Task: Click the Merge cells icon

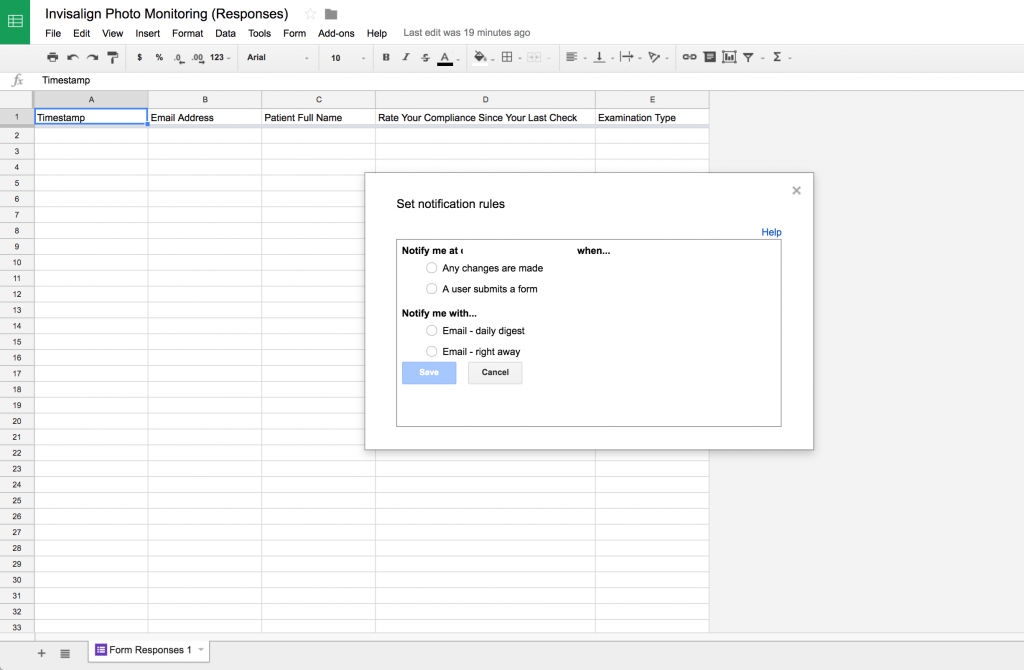Action: click(x=534, y=57)
